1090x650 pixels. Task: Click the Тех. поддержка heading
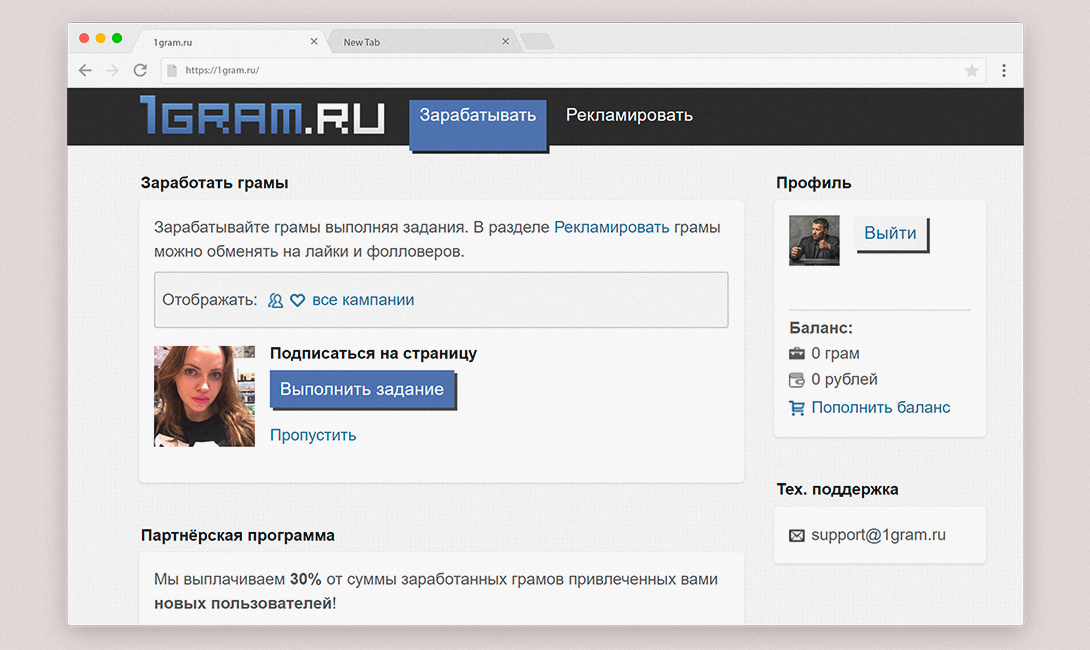(837, 489)
